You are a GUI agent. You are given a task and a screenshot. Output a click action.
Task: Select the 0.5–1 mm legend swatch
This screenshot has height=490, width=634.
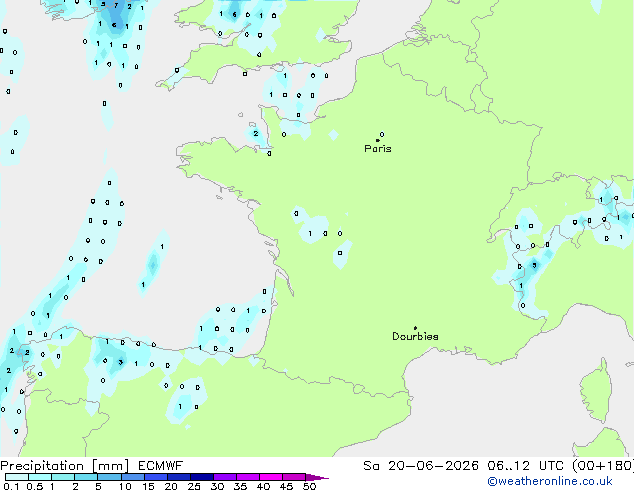click(40, 477)
